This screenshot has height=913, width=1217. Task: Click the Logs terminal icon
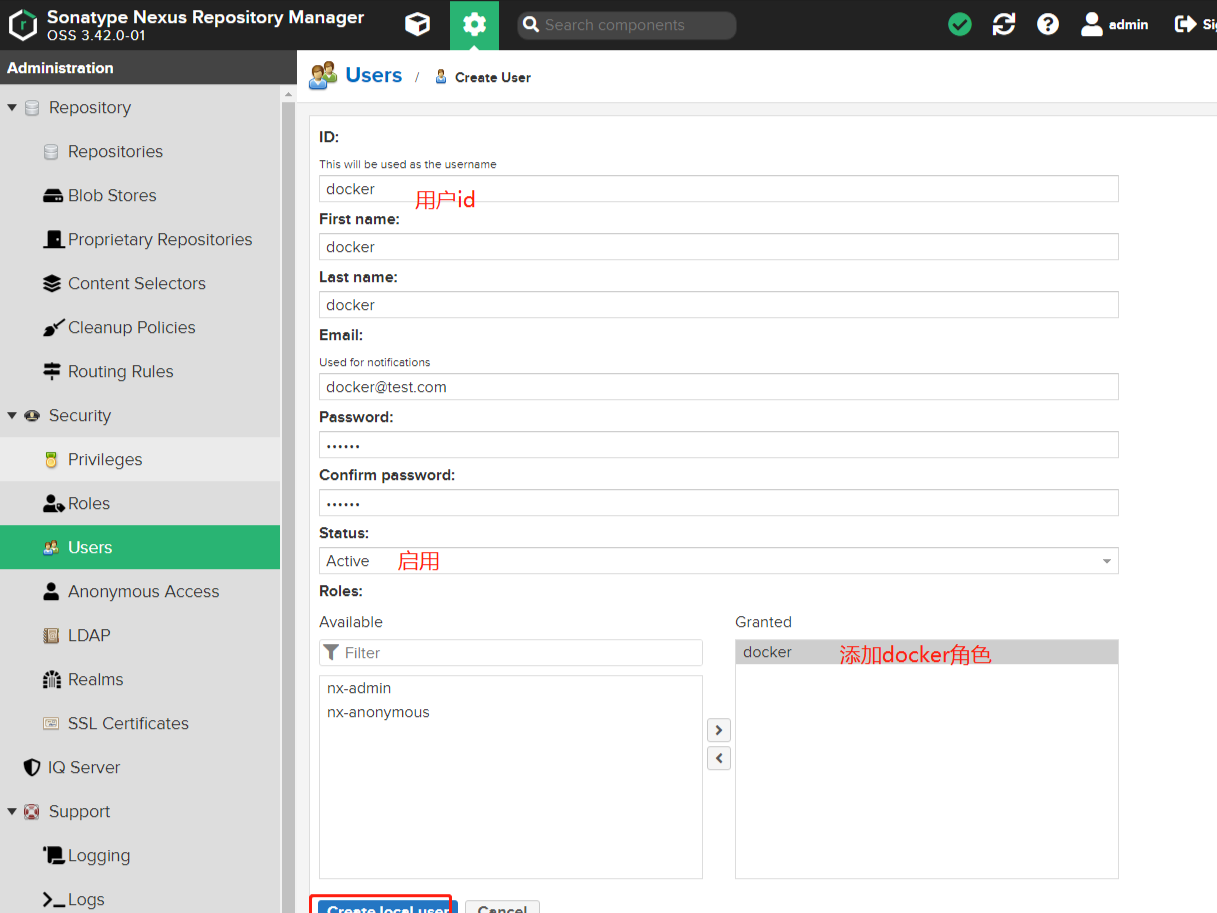[53, 900]
